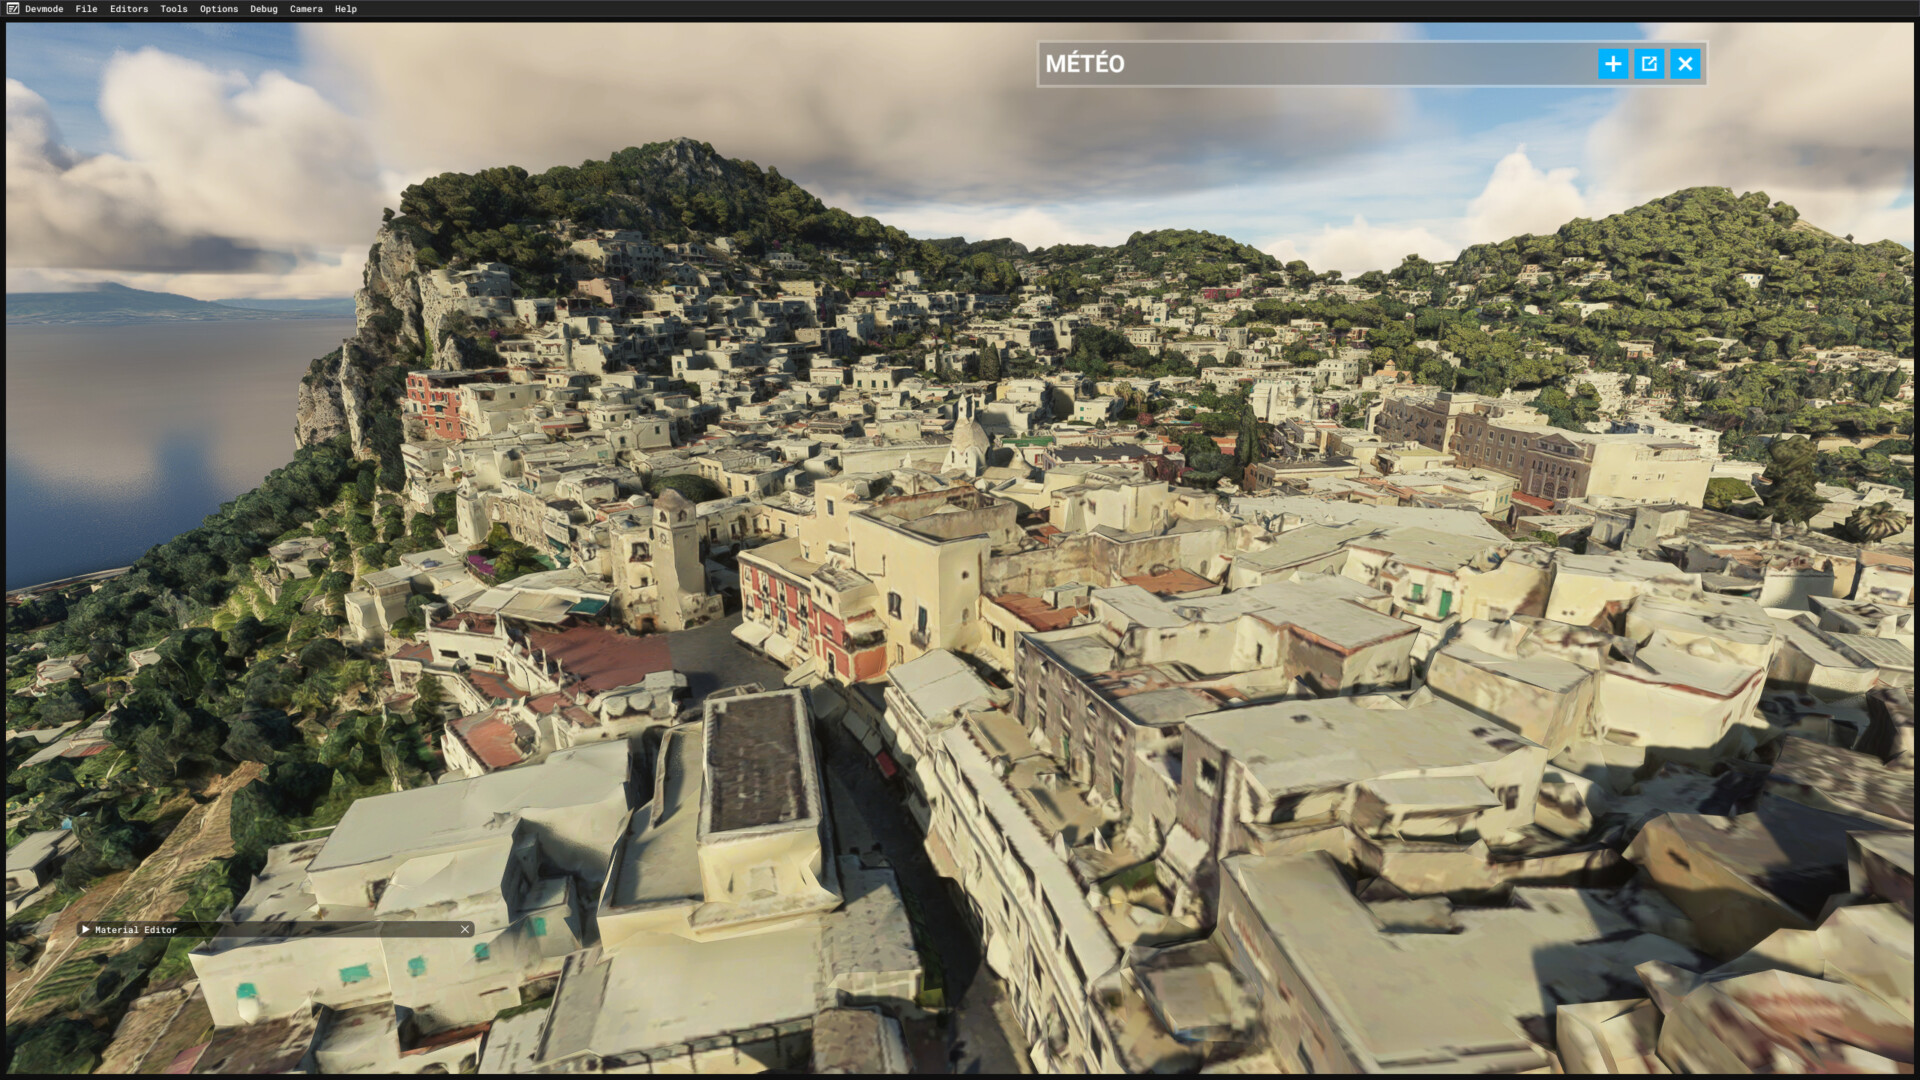This screenshot has width=1920, height=1080.
Task: Open the Help menu
Action: (345, 9)
